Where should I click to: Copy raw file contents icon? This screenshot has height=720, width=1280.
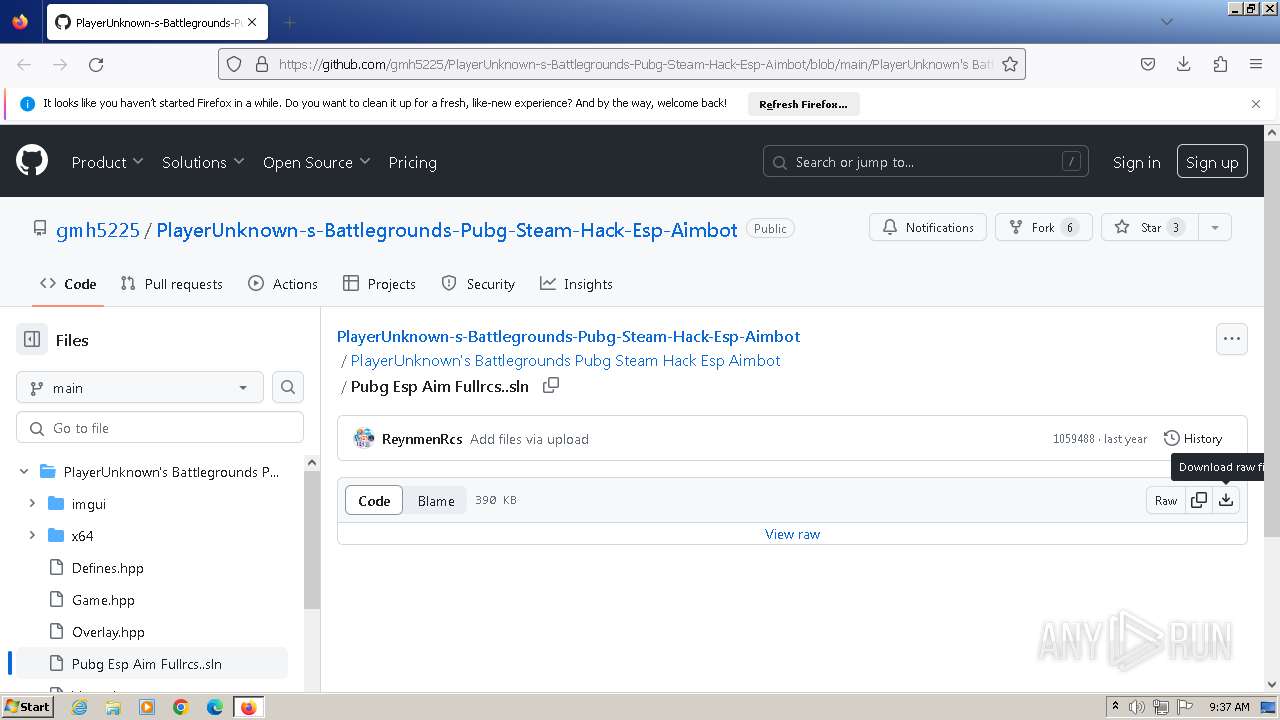click(1199, 501)
